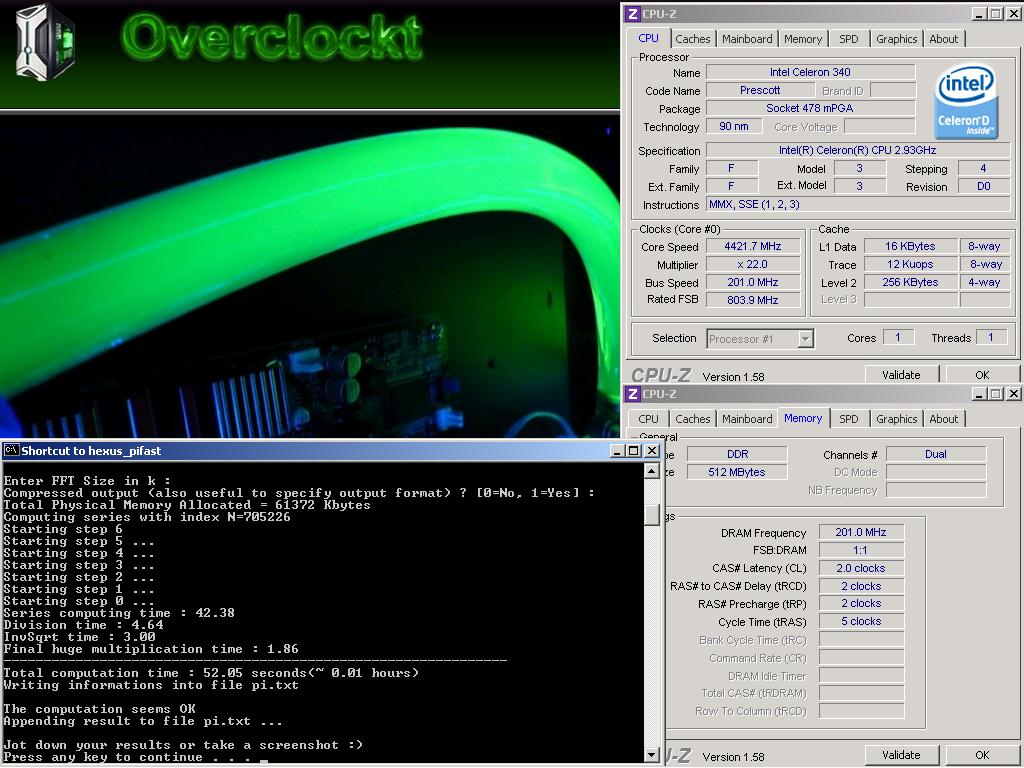The image size is (1024, 768).
Task: Click the Prescott code name value
Action: 760,90
